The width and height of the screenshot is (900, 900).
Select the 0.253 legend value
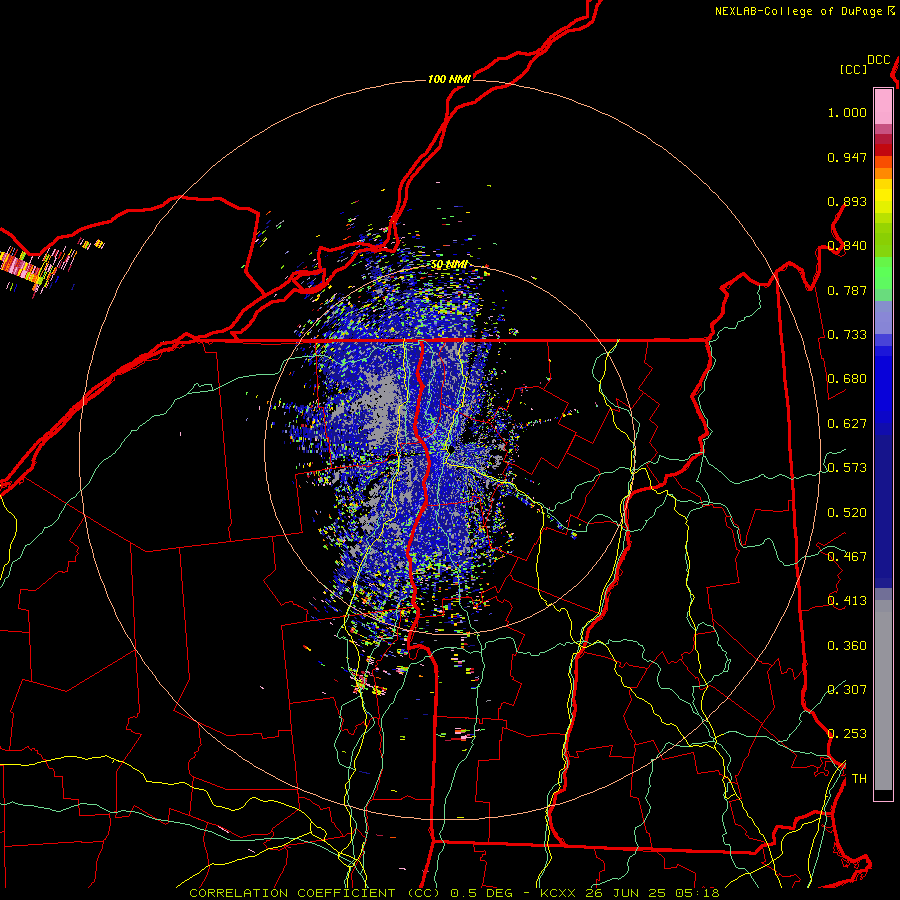click(847, 734)
